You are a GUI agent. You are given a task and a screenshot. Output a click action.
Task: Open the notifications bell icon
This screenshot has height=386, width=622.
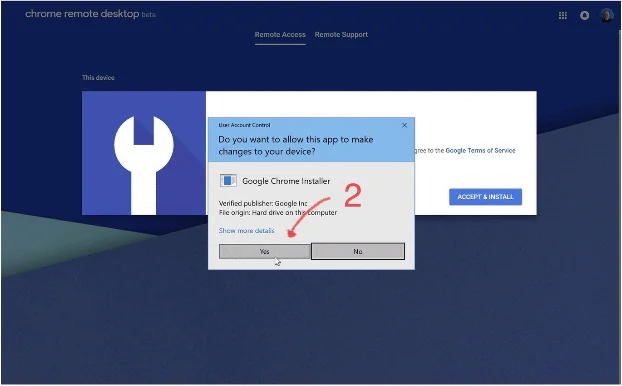tap(584, 15)
